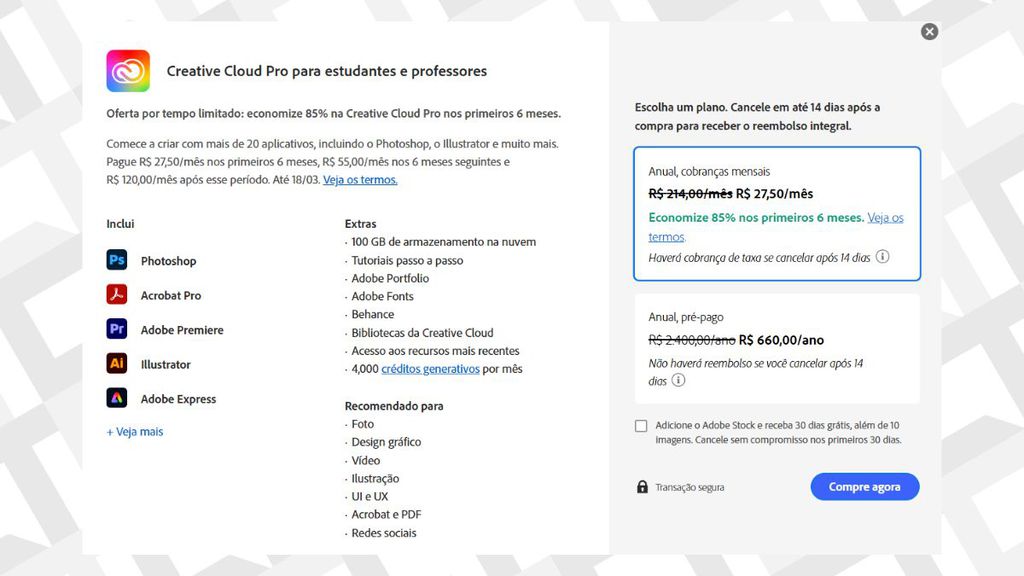Image resolution: width=1024 pixels, height=576 pixels.
Task: Close the purchase dialog
Action: pos(929,31)
